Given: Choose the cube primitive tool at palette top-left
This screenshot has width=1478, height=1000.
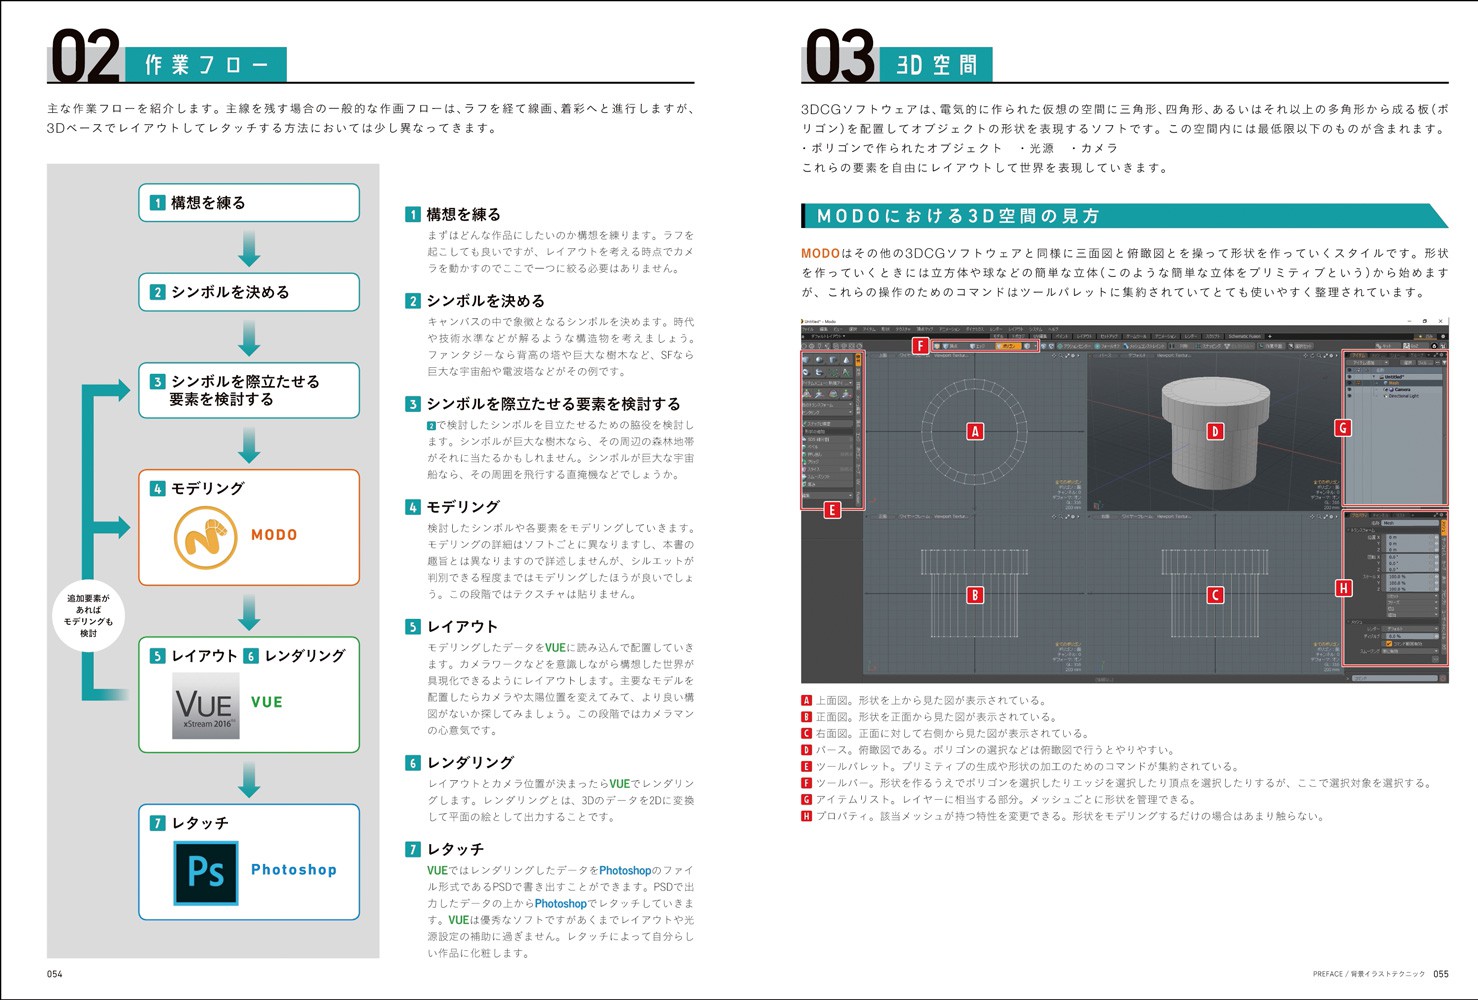Looking at the screenshot, I should coord(807,360).
